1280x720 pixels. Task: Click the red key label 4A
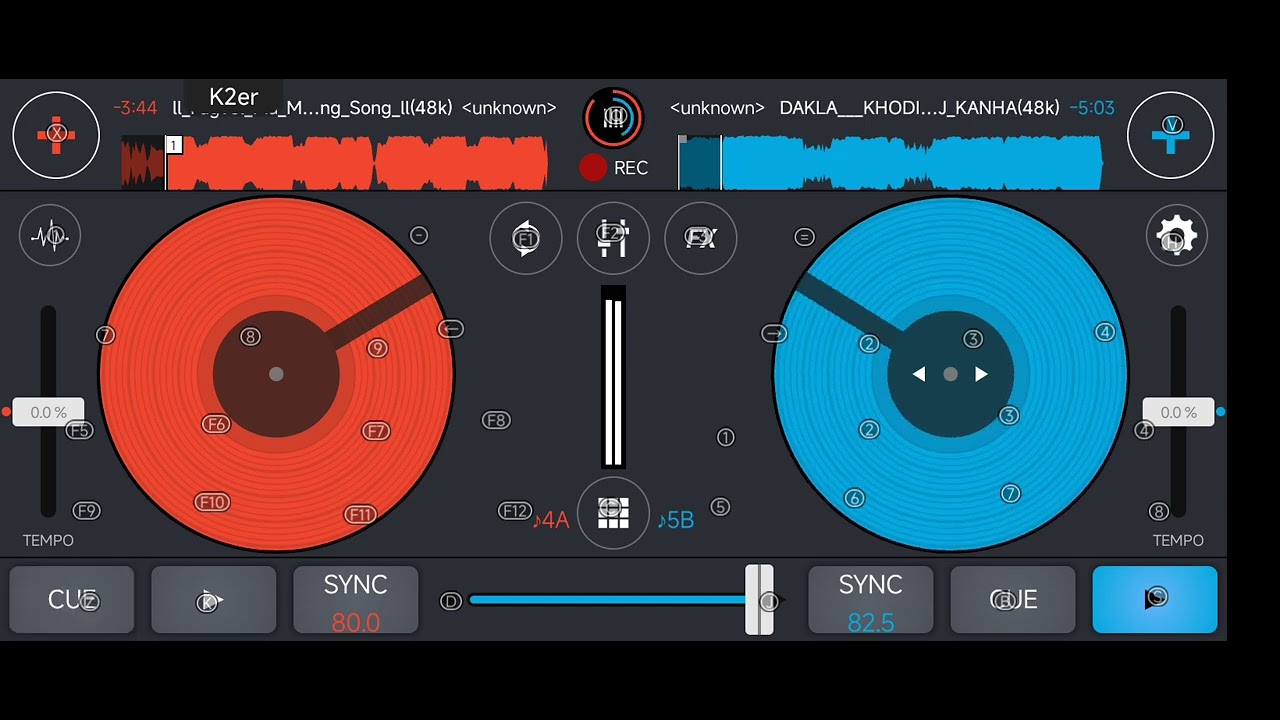tap(551, 520)
